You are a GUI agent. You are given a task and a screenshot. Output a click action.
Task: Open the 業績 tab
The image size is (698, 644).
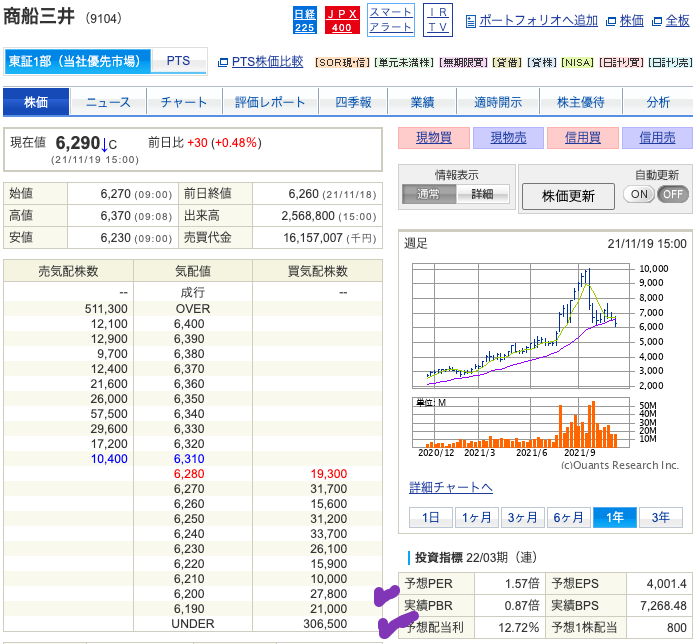[422, 102]
